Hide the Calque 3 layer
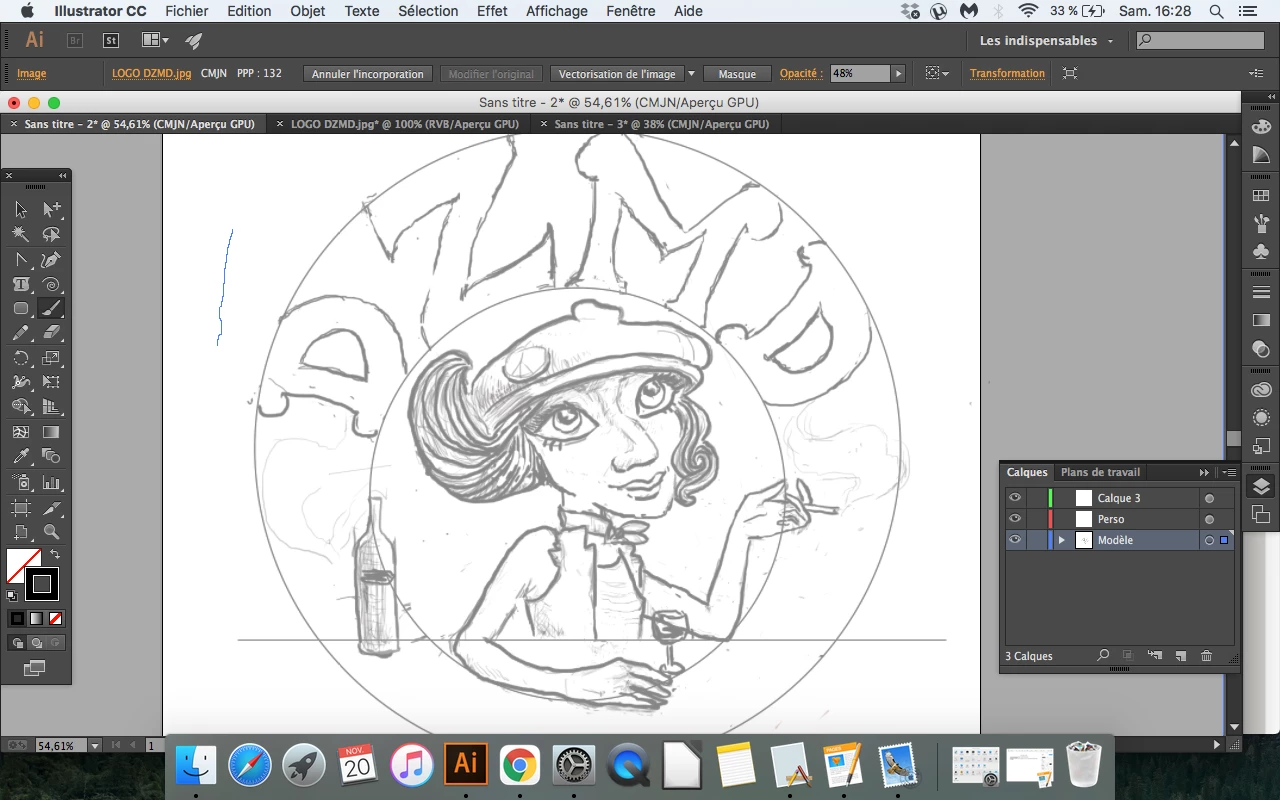 pos(1015,498)
